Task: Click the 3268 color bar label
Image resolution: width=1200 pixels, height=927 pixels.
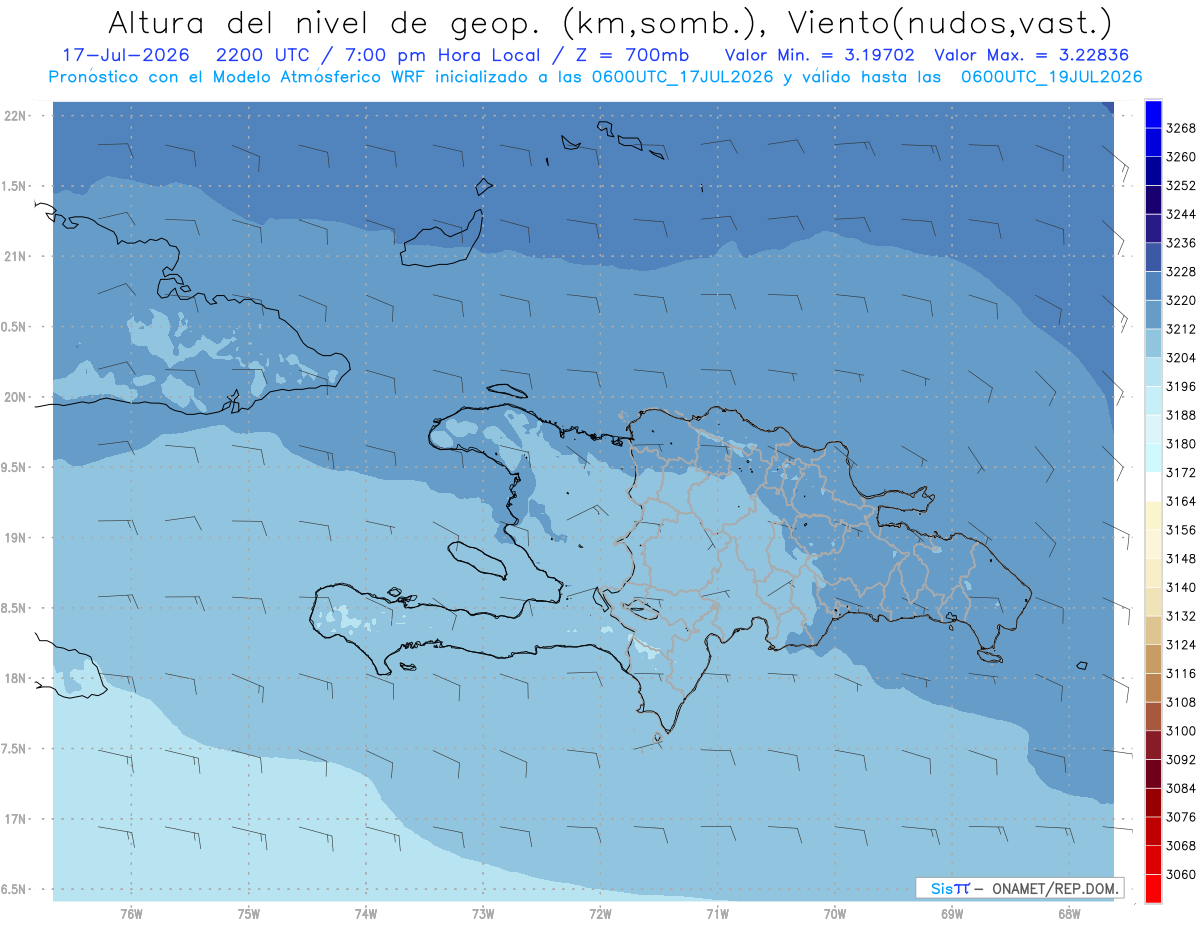Action: pyautogui.click(x=1180, y=128)
